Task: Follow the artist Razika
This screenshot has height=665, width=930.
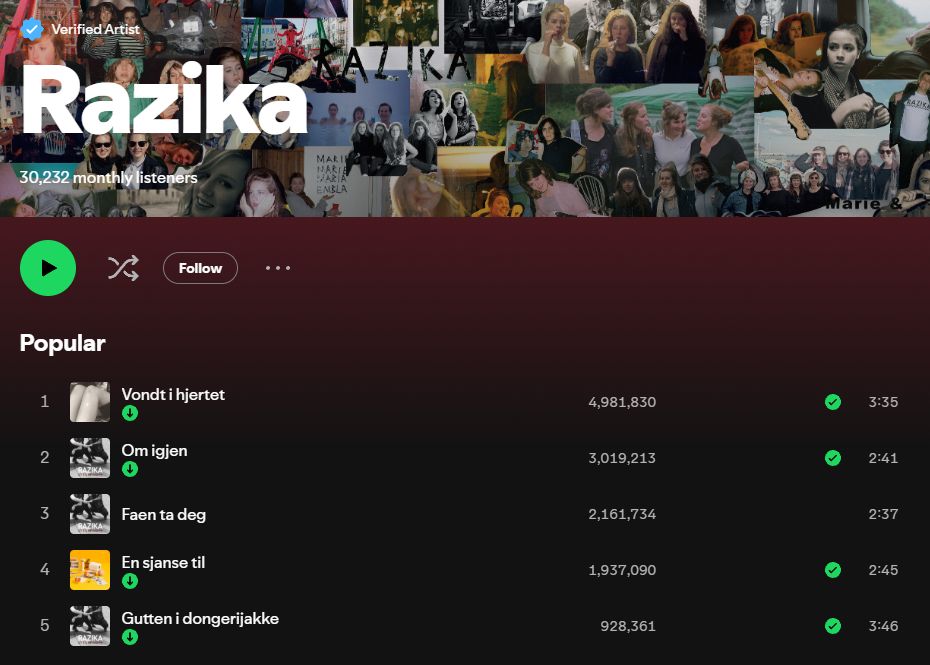Action: click(x=200, y=268)
